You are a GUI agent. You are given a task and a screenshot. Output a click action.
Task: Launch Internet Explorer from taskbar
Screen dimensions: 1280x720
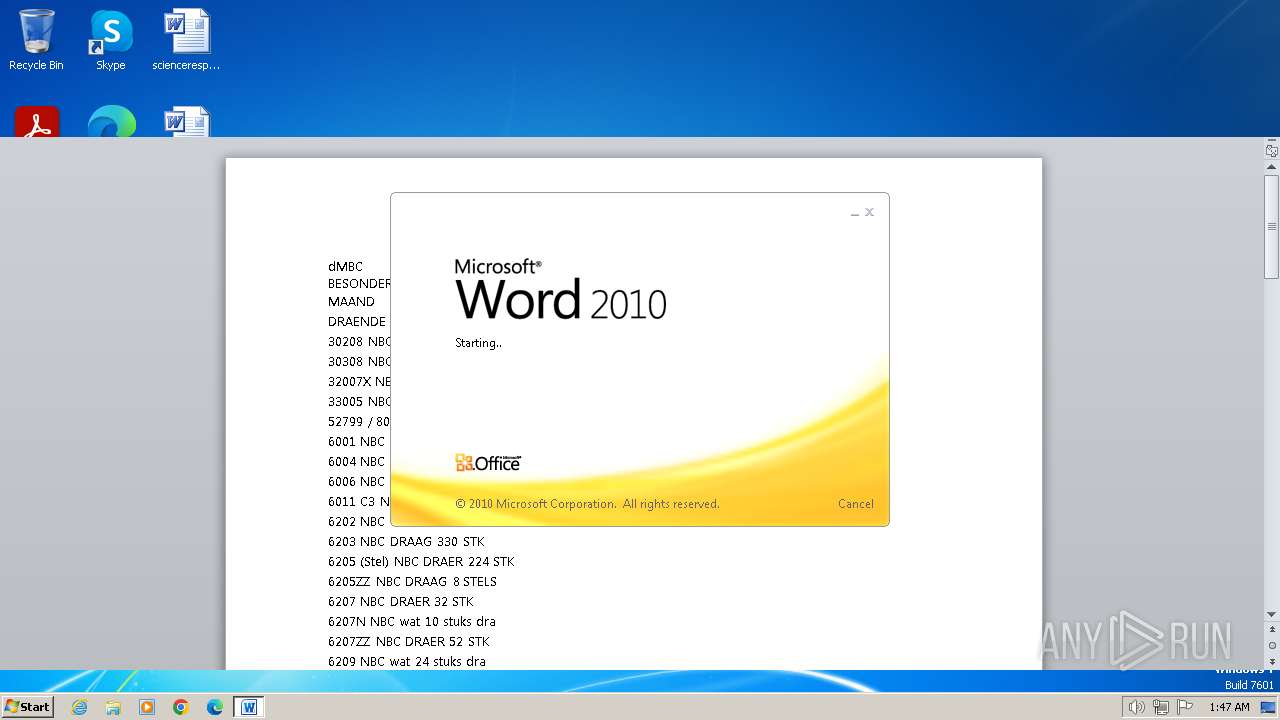[x=79, y=707]
